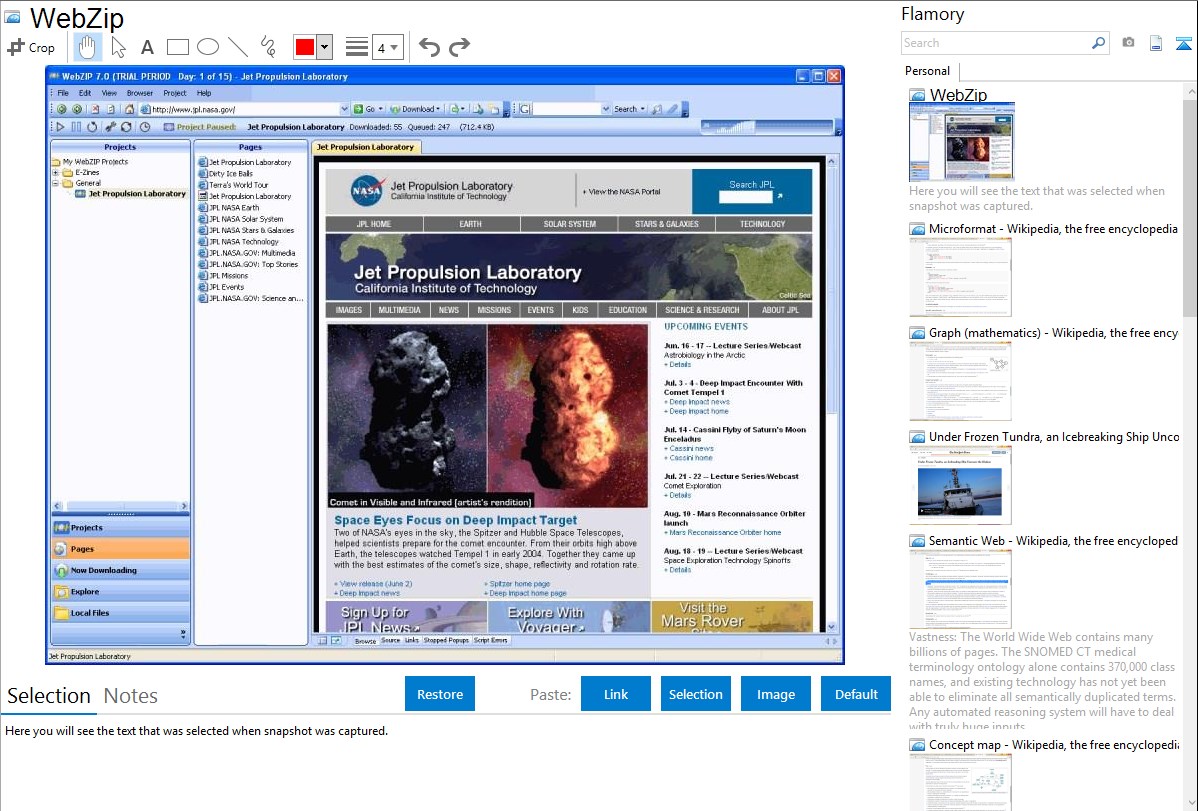Open the annotation color dropdown arrow

click(325, 47)
